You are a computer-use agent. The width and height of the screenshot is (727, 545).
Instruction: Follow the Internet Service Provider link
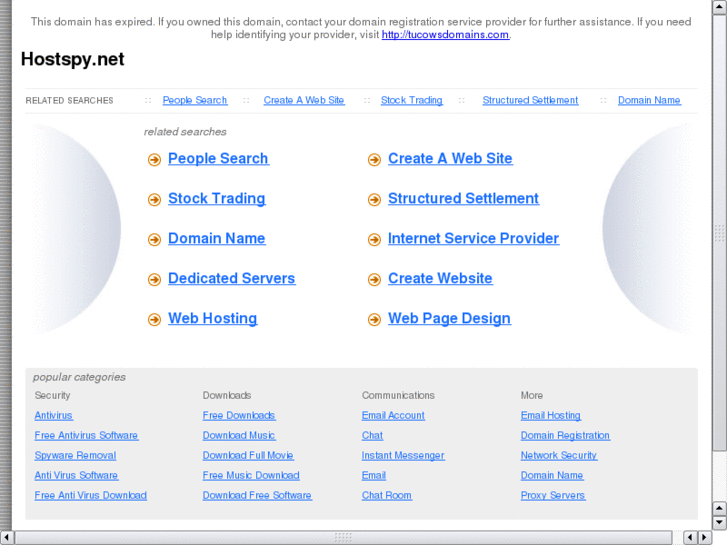tap(473, 238)
